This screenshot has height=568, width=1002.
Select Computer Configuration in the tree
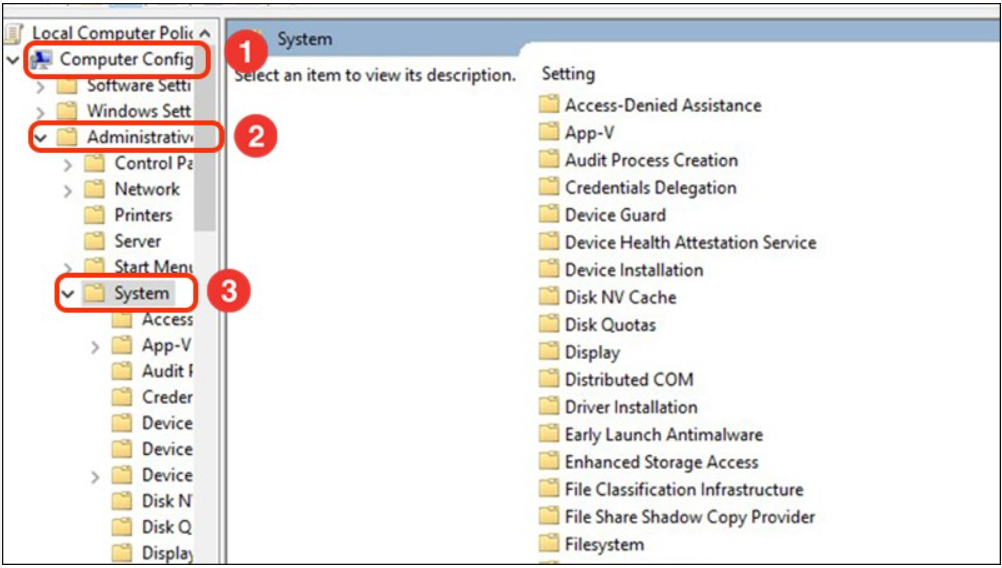click(113, 59)
